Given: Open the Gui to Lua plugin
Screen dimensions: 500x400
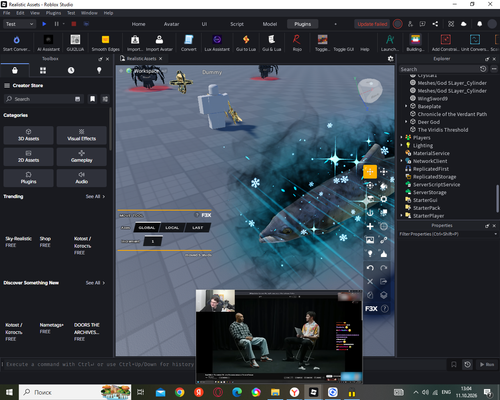Looking at the screenshot, I should pyautogui.click(x=246, y=43).
